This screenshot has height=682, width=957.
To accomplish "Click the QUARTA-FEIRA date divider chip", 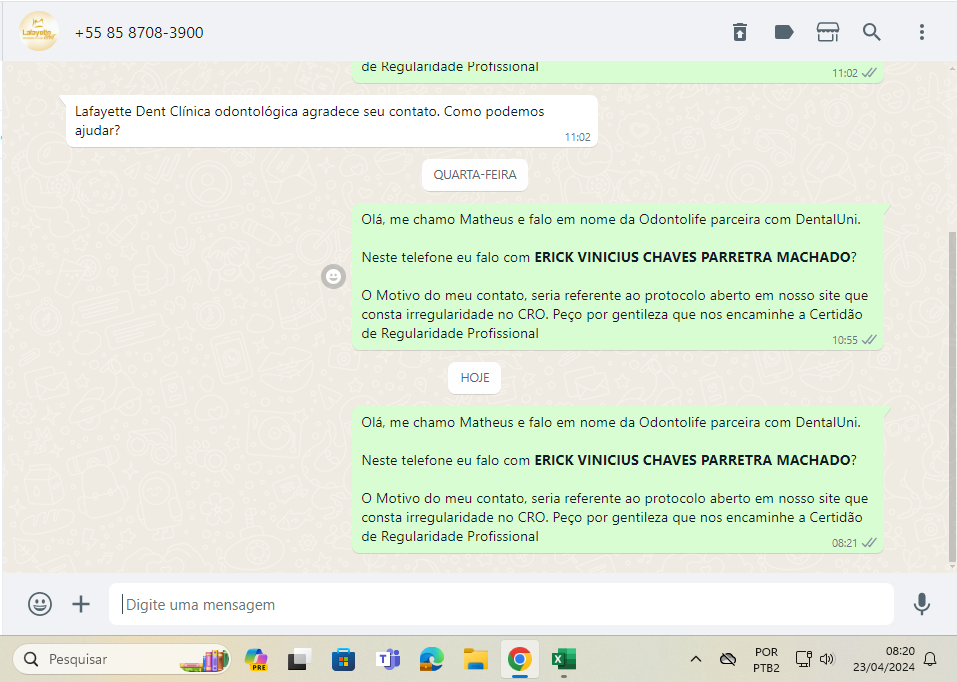I will [475, 175].
